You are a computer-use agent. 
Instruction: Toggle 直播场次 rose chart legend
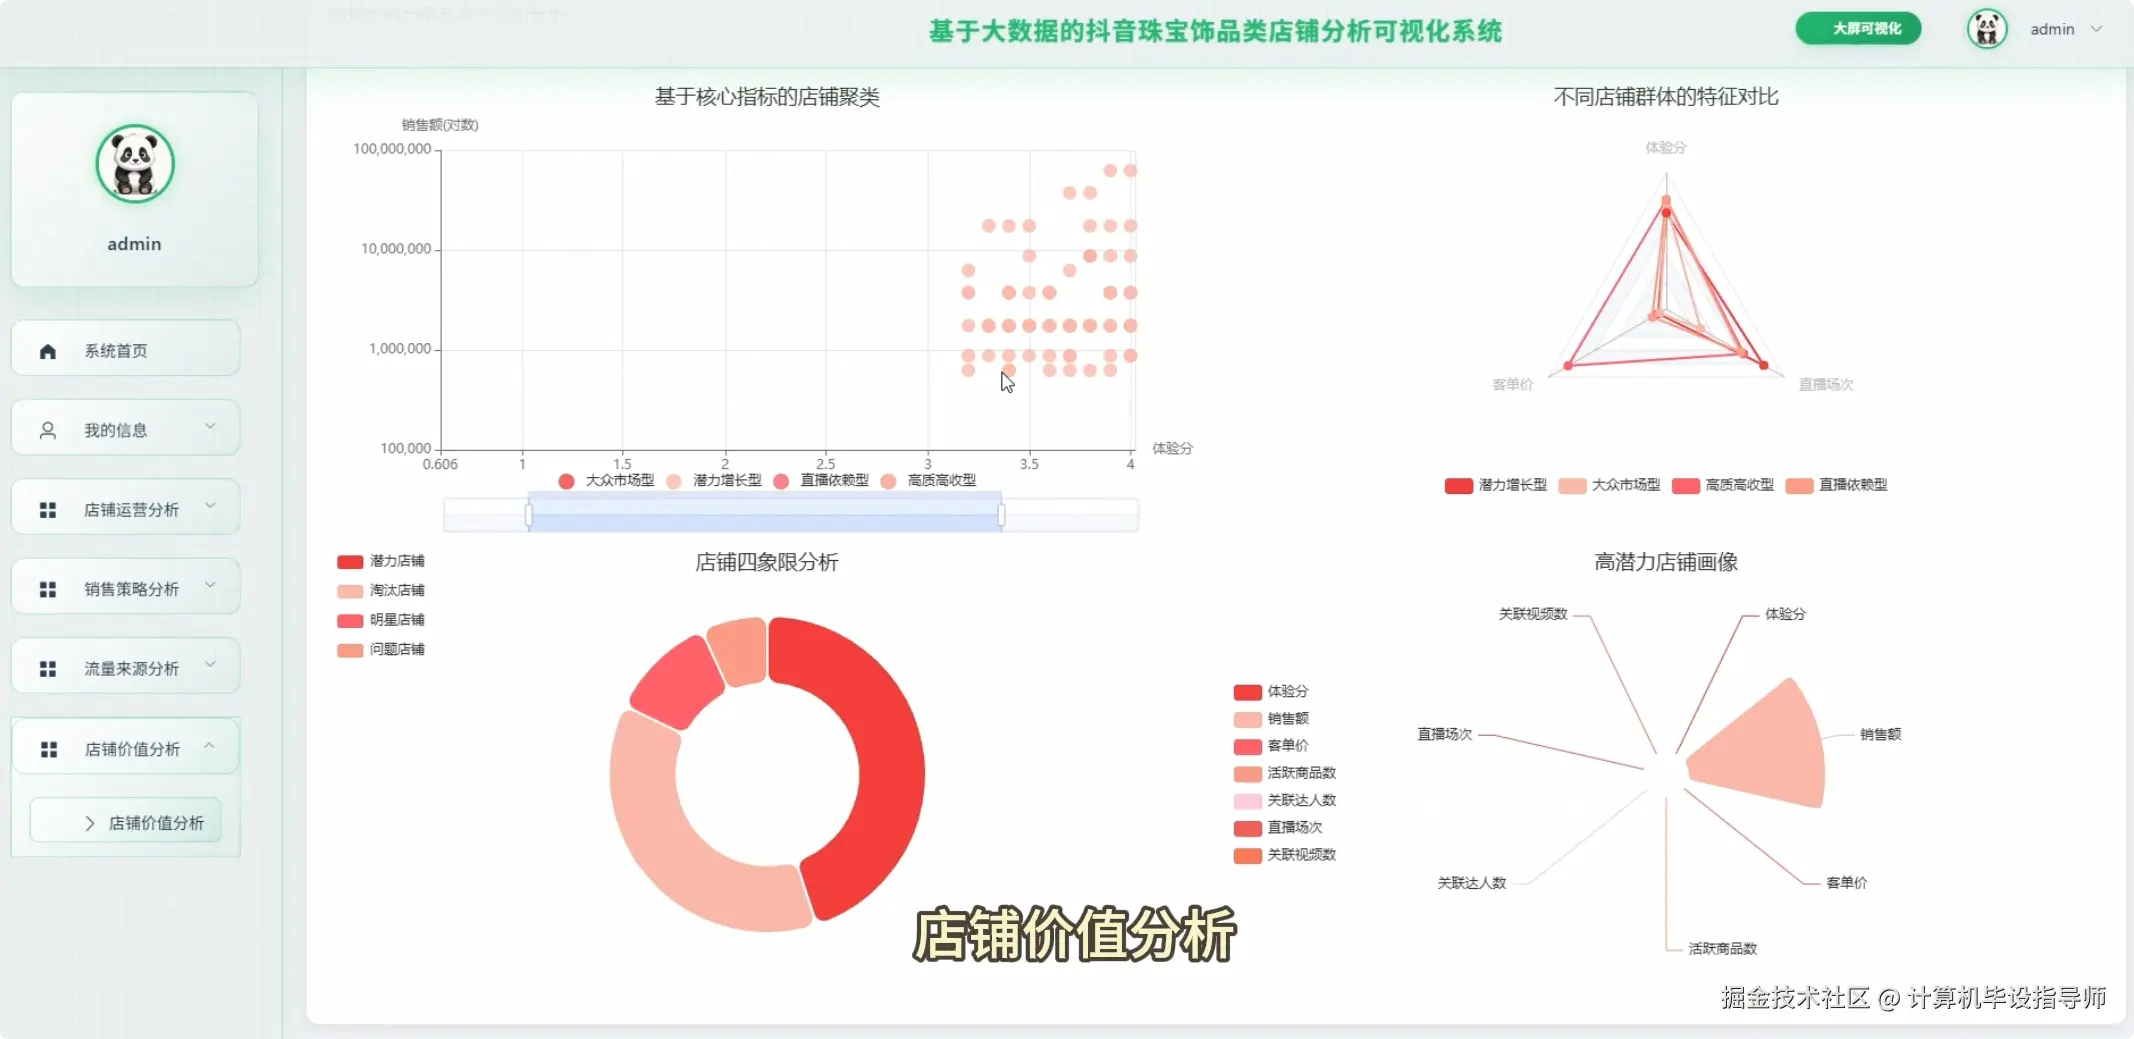[x=1278, y=827]
